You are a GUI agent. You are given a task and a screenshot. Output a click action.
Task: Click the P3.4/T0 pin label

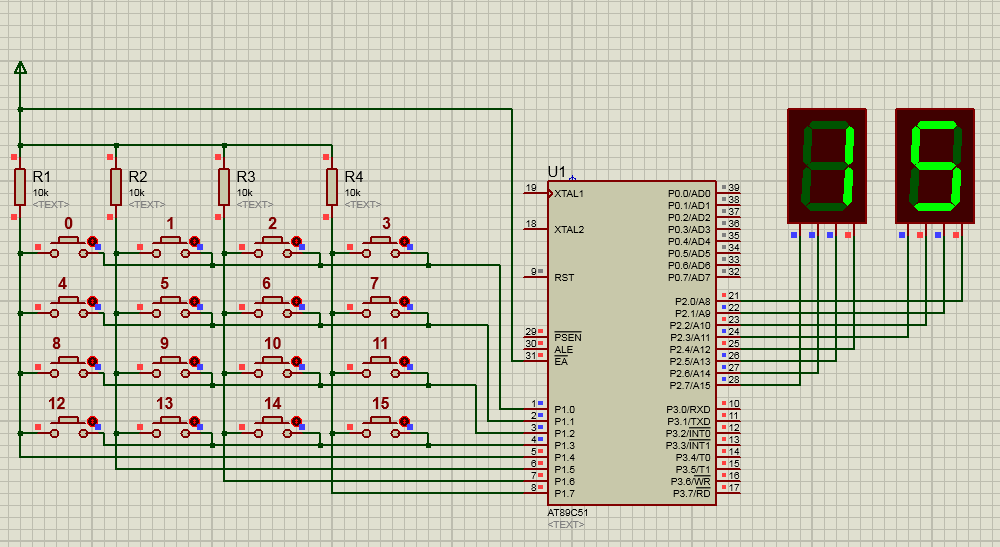click(x=693, y=458)
